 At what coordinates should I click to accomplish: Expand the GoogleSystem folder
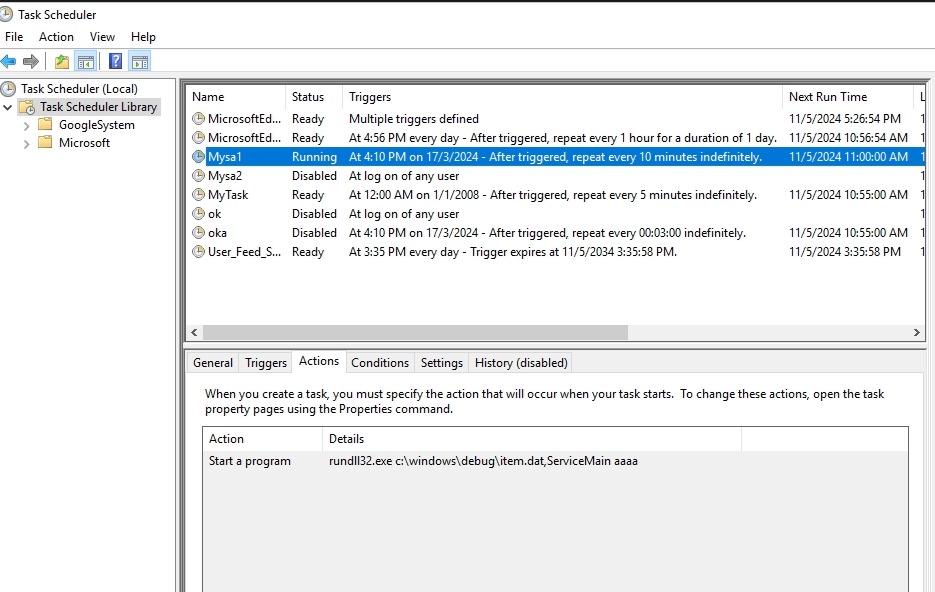click(x=27, y=125)
